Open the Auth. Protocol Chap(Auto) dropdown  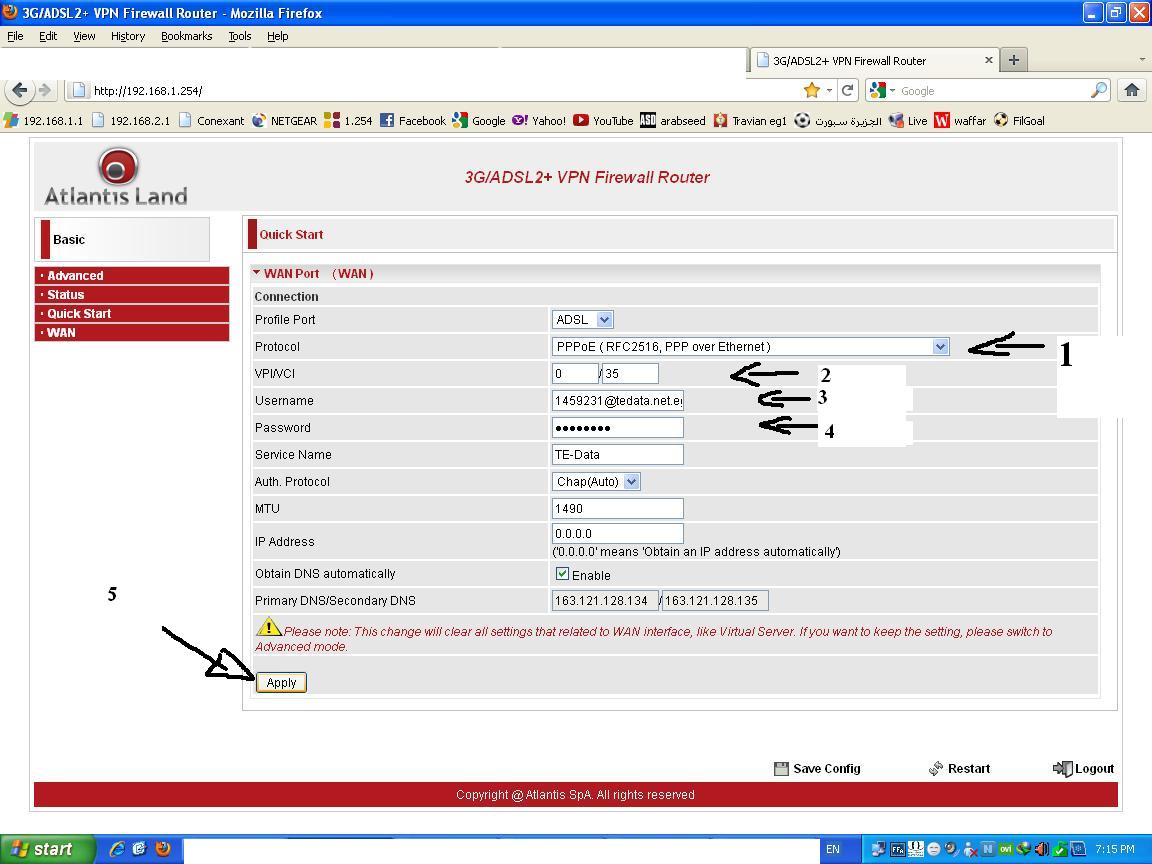pos(596,482)
